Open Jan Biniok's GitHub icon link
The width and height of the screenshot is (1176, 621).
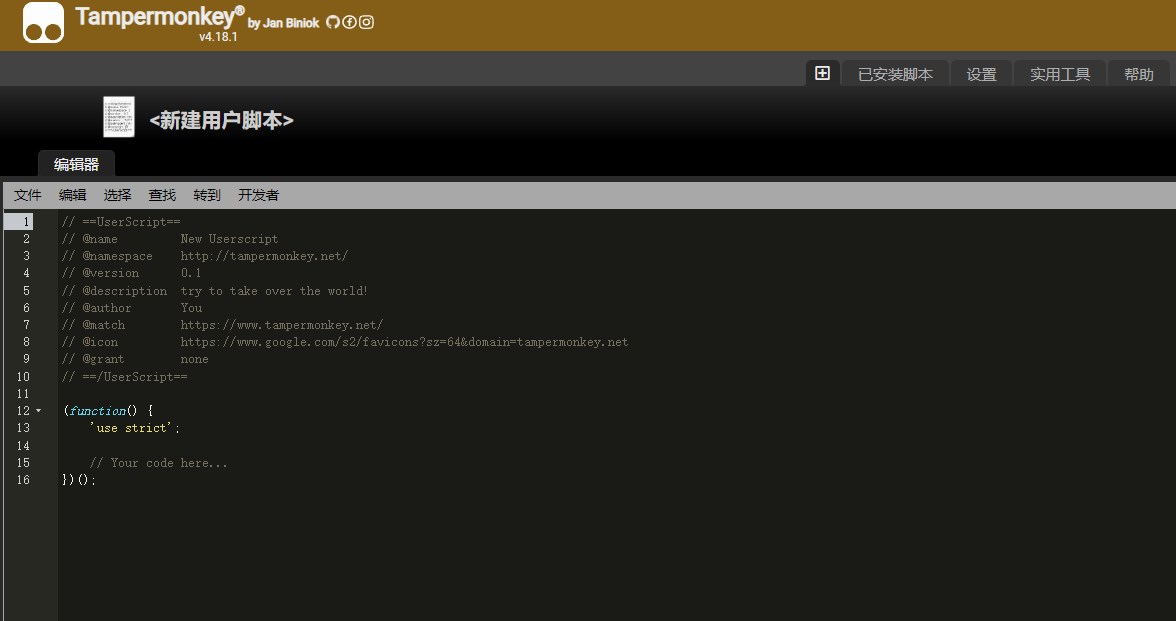click(x=333, y=22)
